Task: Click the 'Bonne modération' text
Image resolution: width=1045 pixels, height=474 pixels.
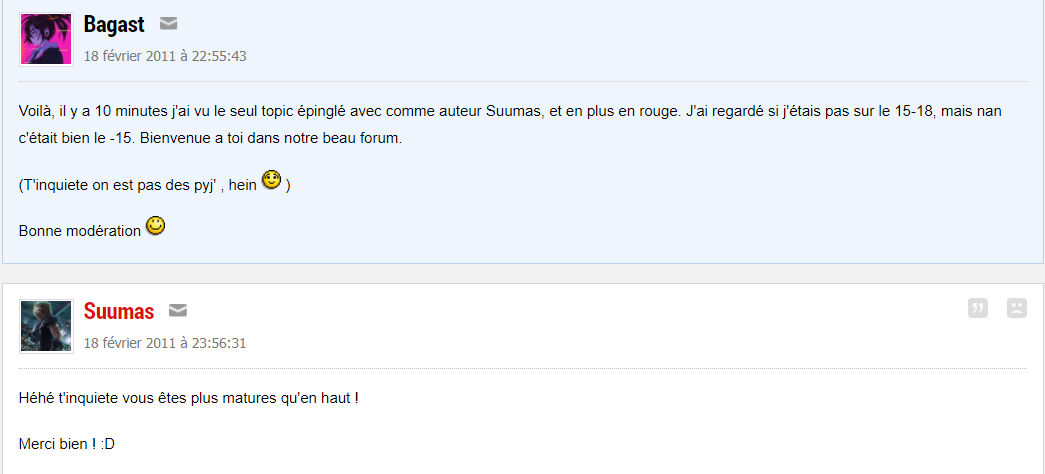Action: pyautogui.click(x=80, y=231)
